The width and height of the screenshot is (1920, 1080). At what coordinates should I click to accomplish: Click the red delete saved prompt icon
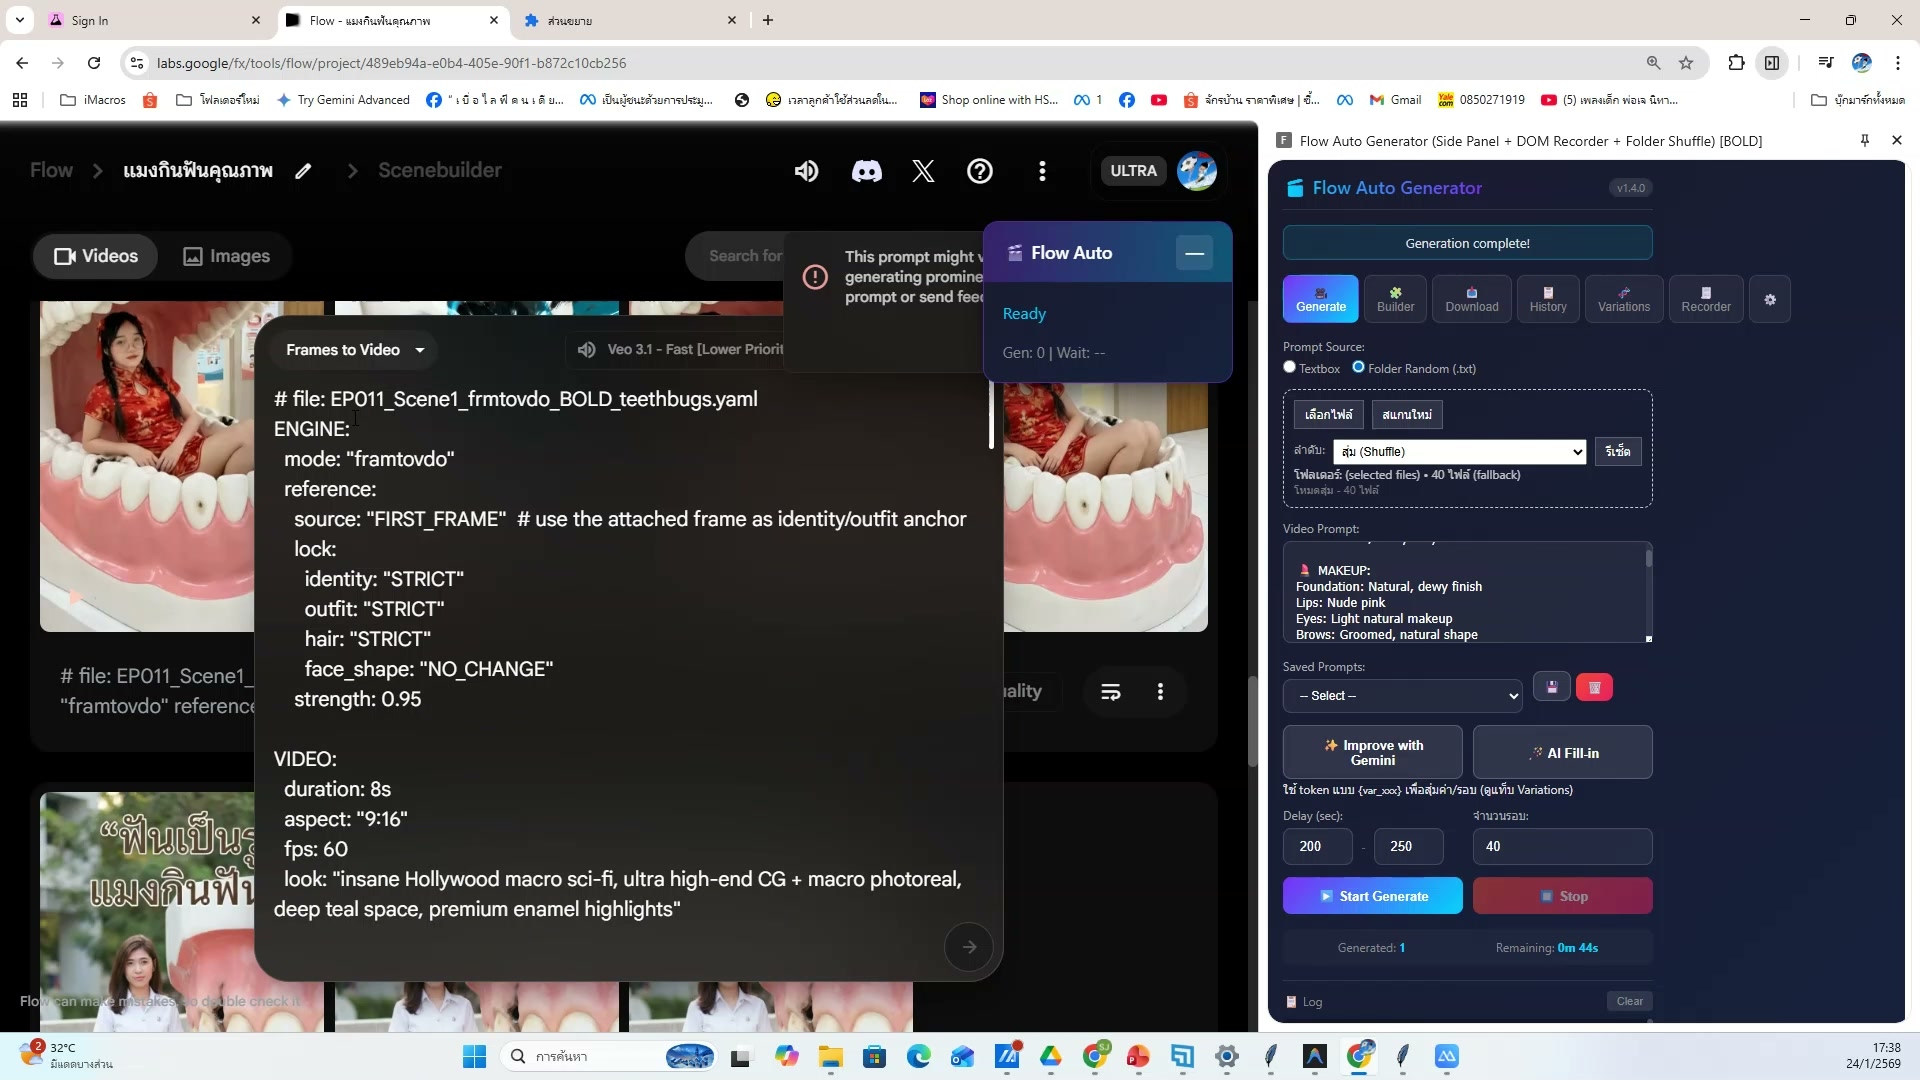click(x=1594, y=688)
